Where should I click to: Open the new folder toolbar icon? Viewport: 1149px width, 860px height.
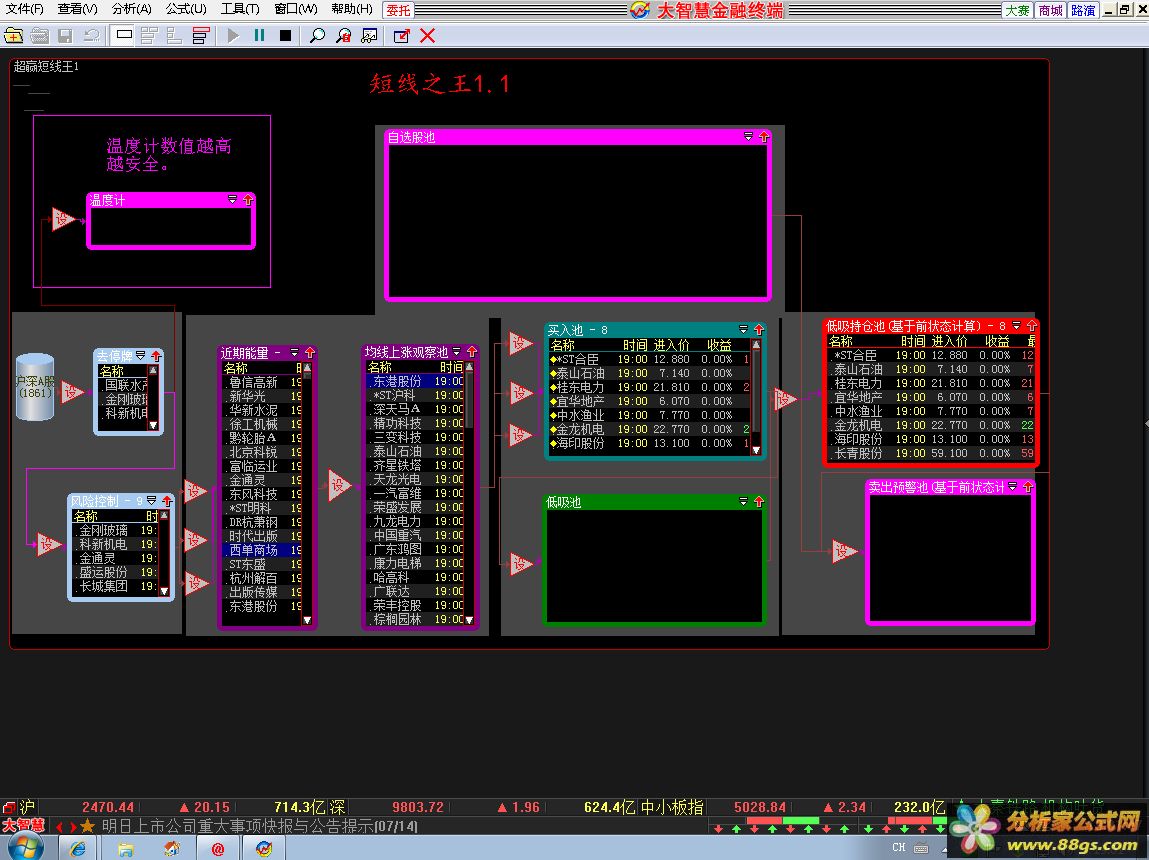[13, 35]
